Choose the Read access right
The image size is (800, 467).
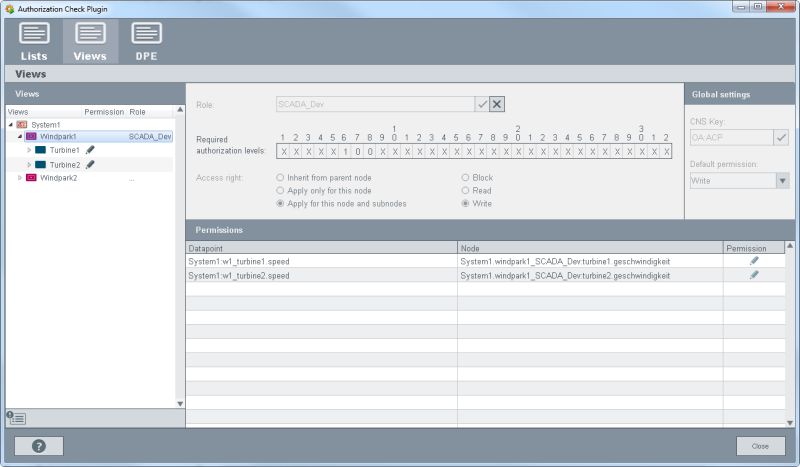[465, 190]
